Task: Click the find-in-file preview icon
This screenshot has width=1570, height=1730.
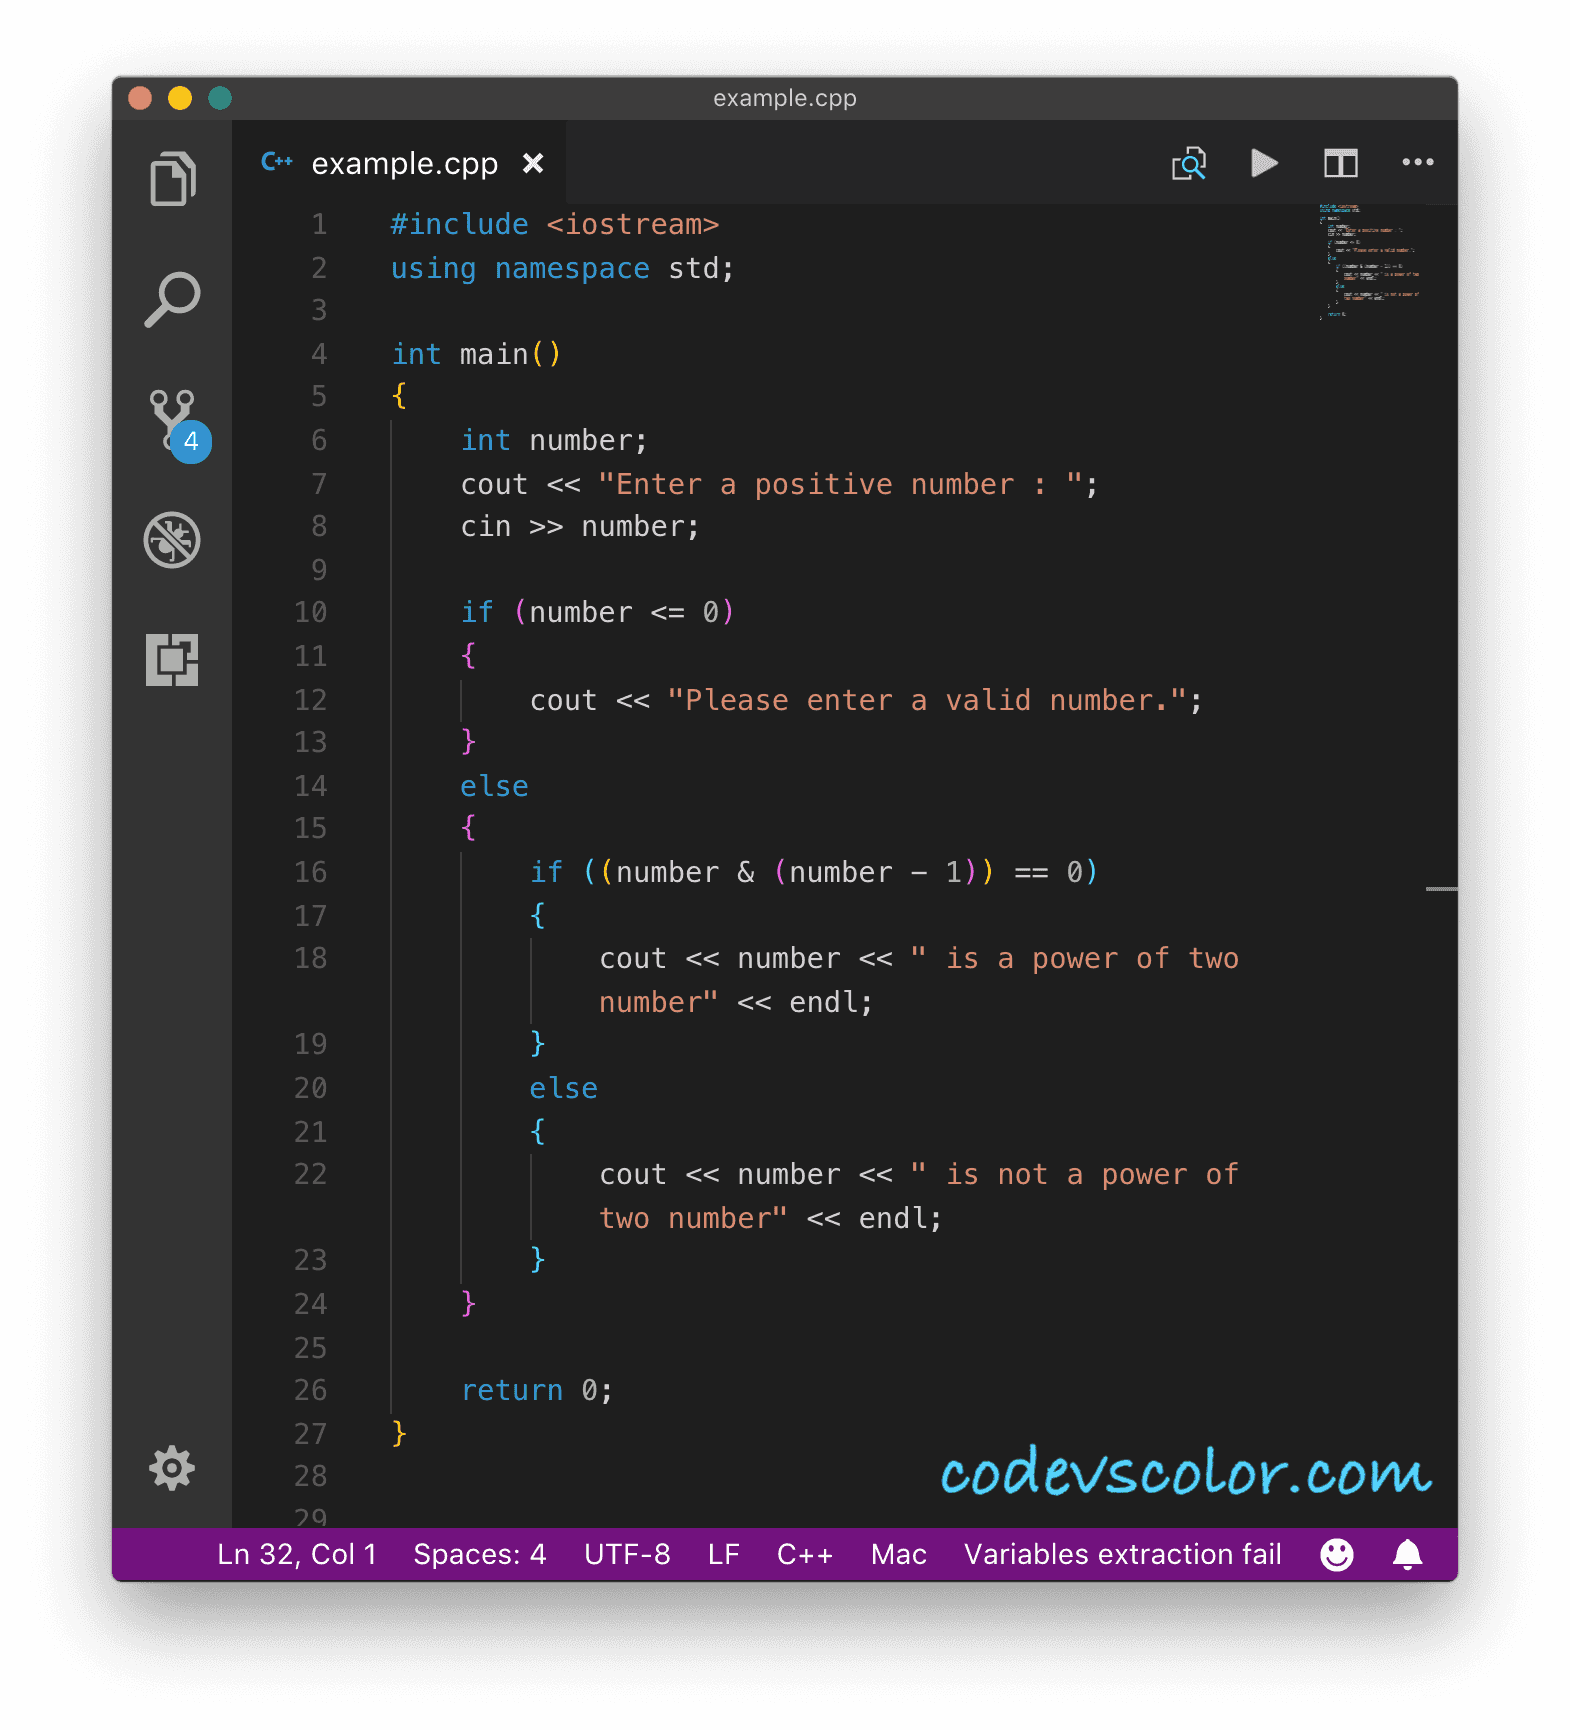Action: 1189,163
